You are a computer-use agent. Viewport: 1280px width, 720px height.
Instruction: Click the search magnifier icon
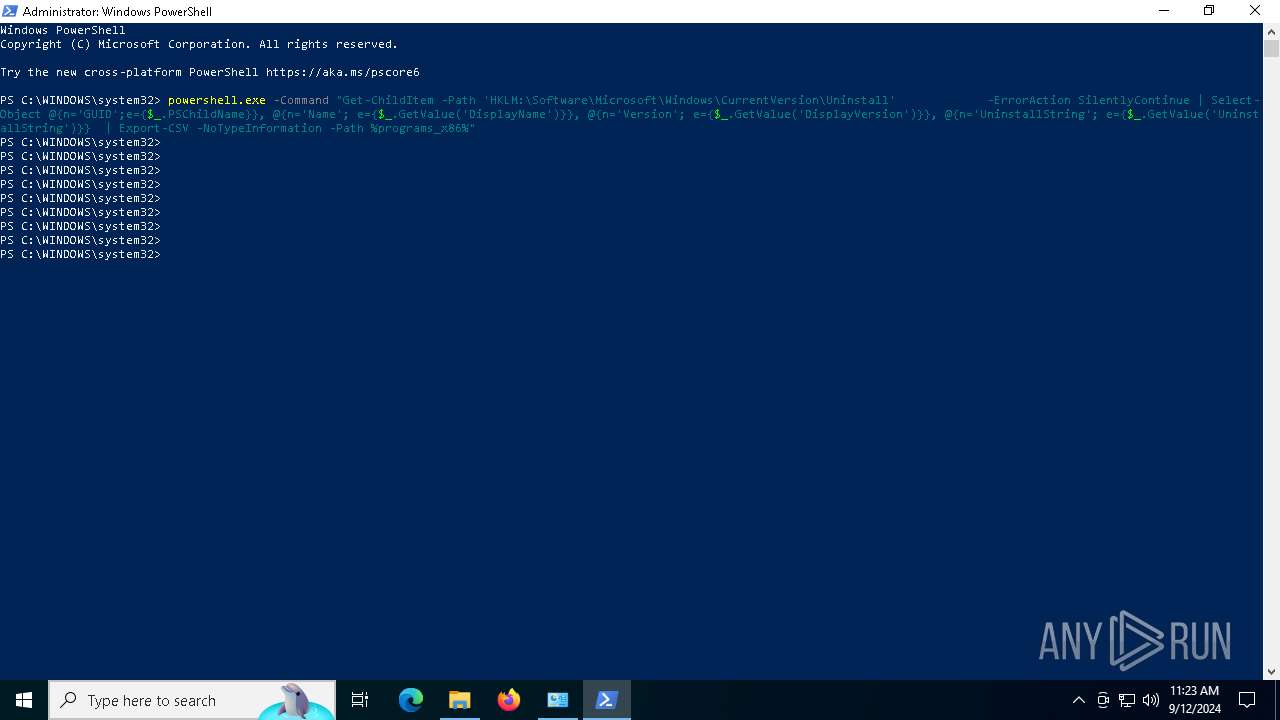tap(69, 700)
